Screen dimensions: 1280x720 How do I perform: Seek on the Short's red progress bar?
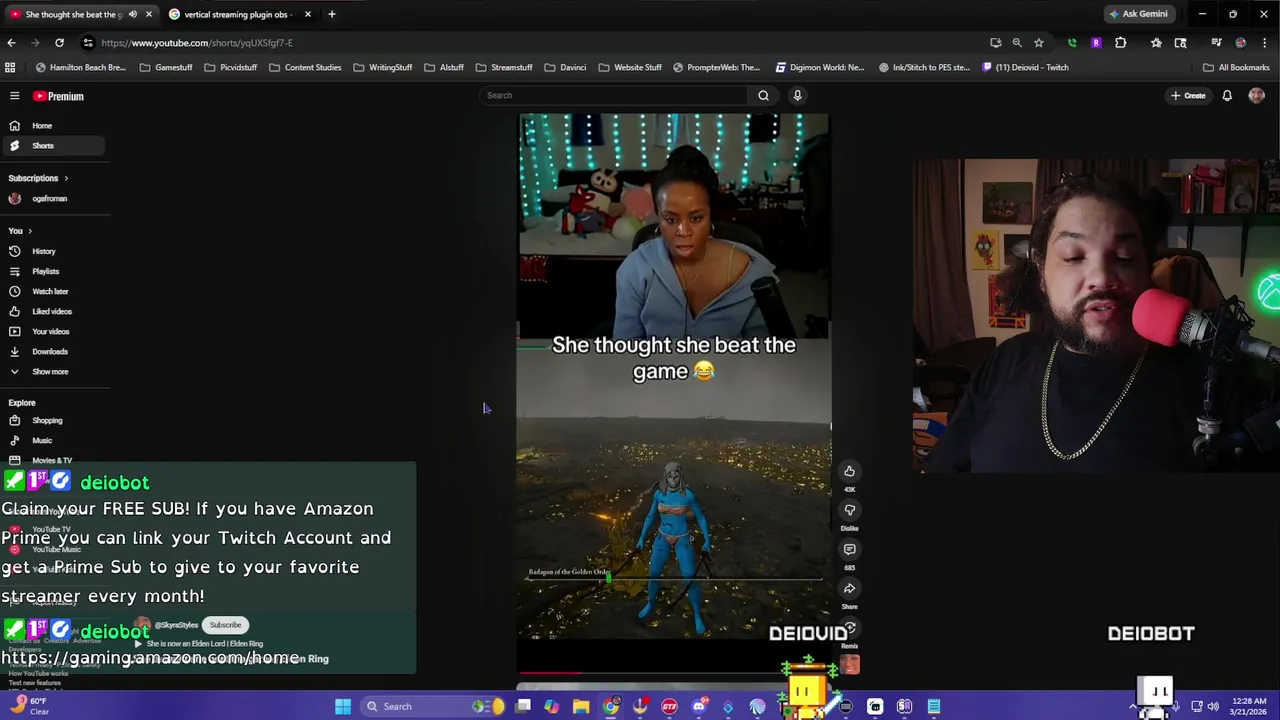point(673,673)
